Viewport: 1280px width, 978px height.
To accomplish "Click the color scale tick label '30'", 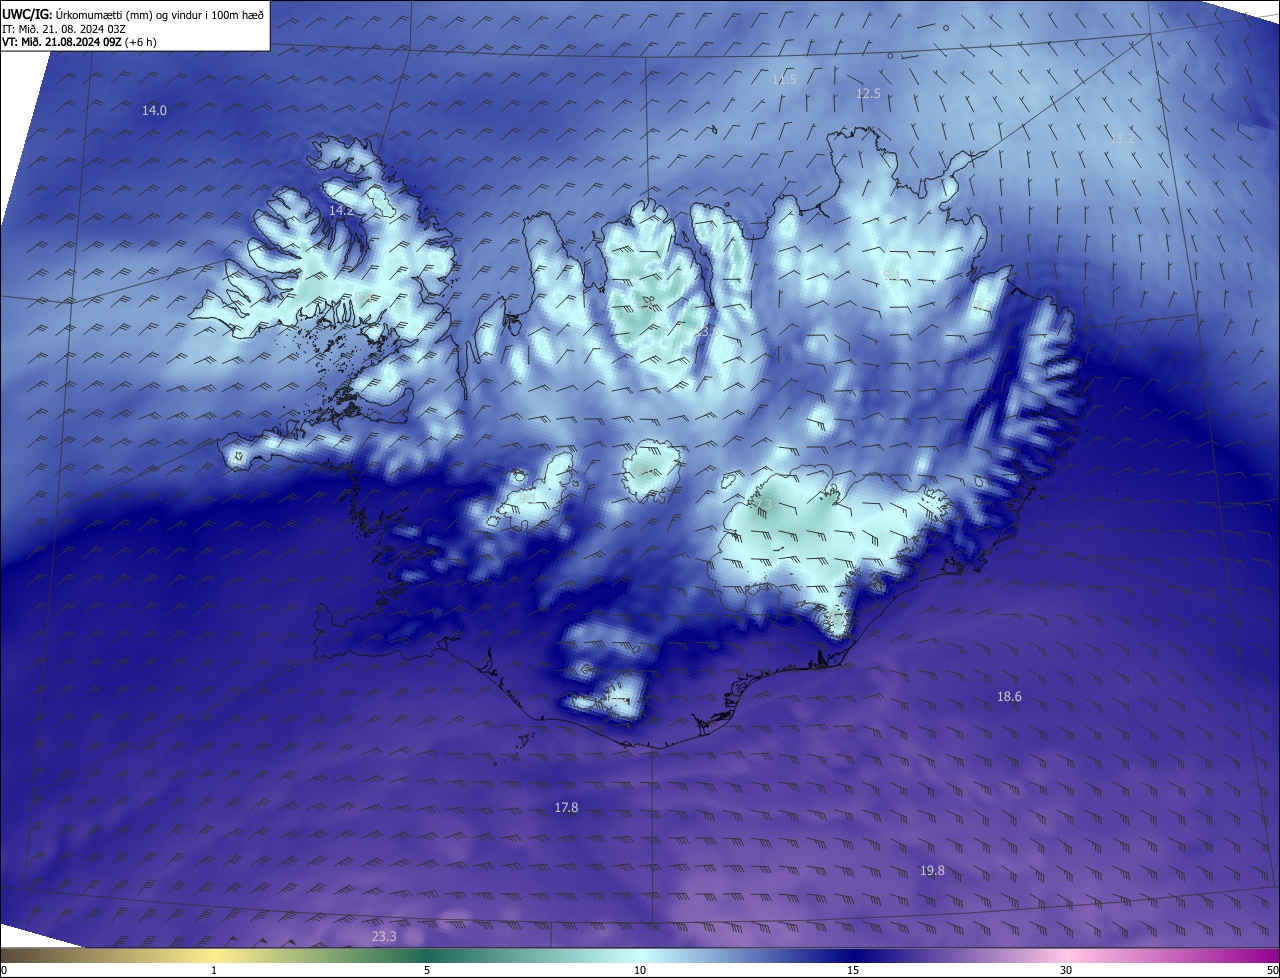I will 1066,970.
